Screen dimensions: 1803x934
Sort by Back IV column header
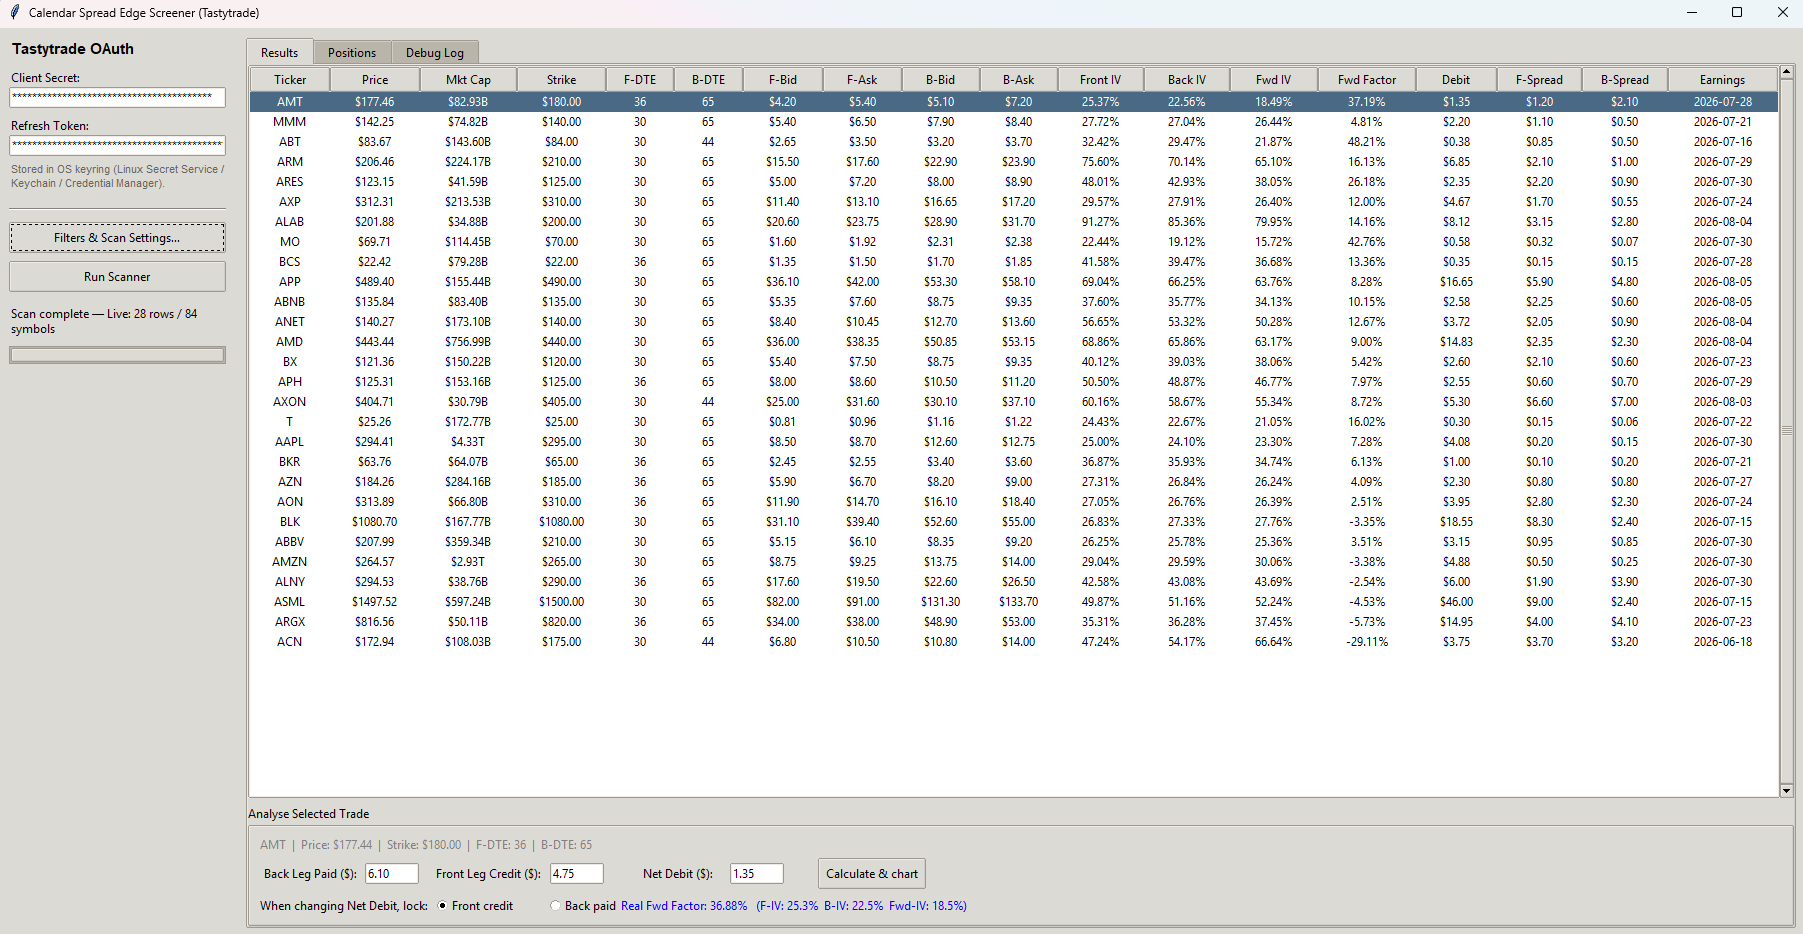1187,80
